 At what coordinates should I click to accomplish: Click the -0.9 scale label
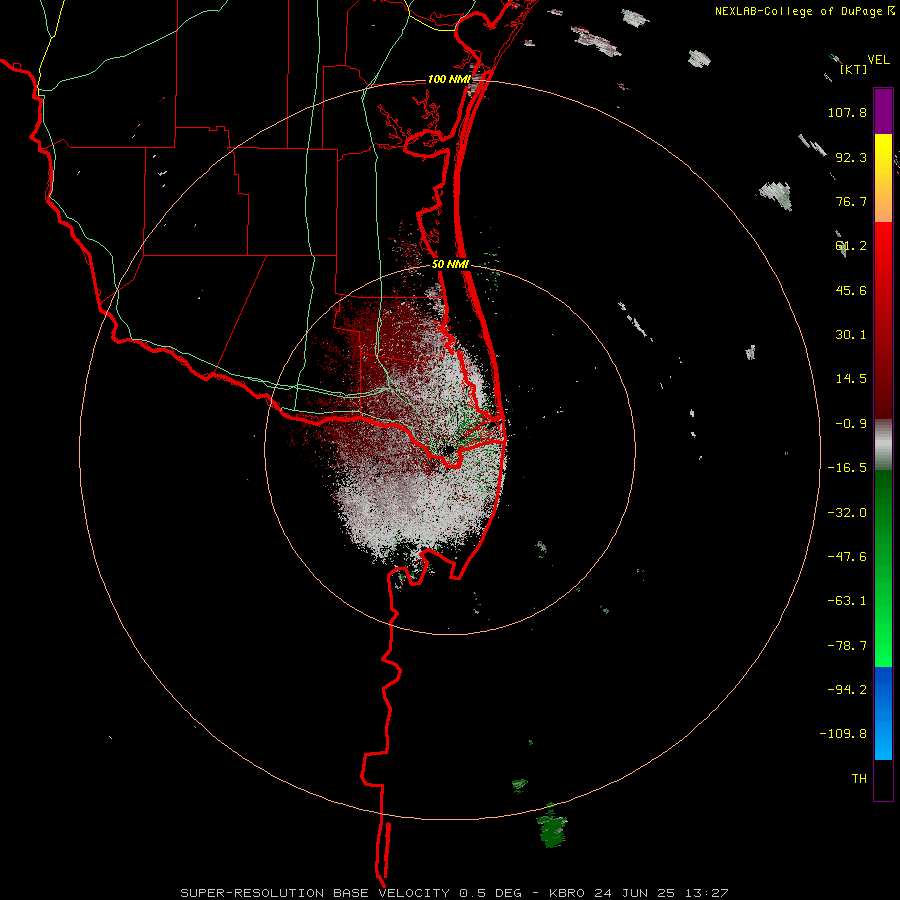click(851, 424)
